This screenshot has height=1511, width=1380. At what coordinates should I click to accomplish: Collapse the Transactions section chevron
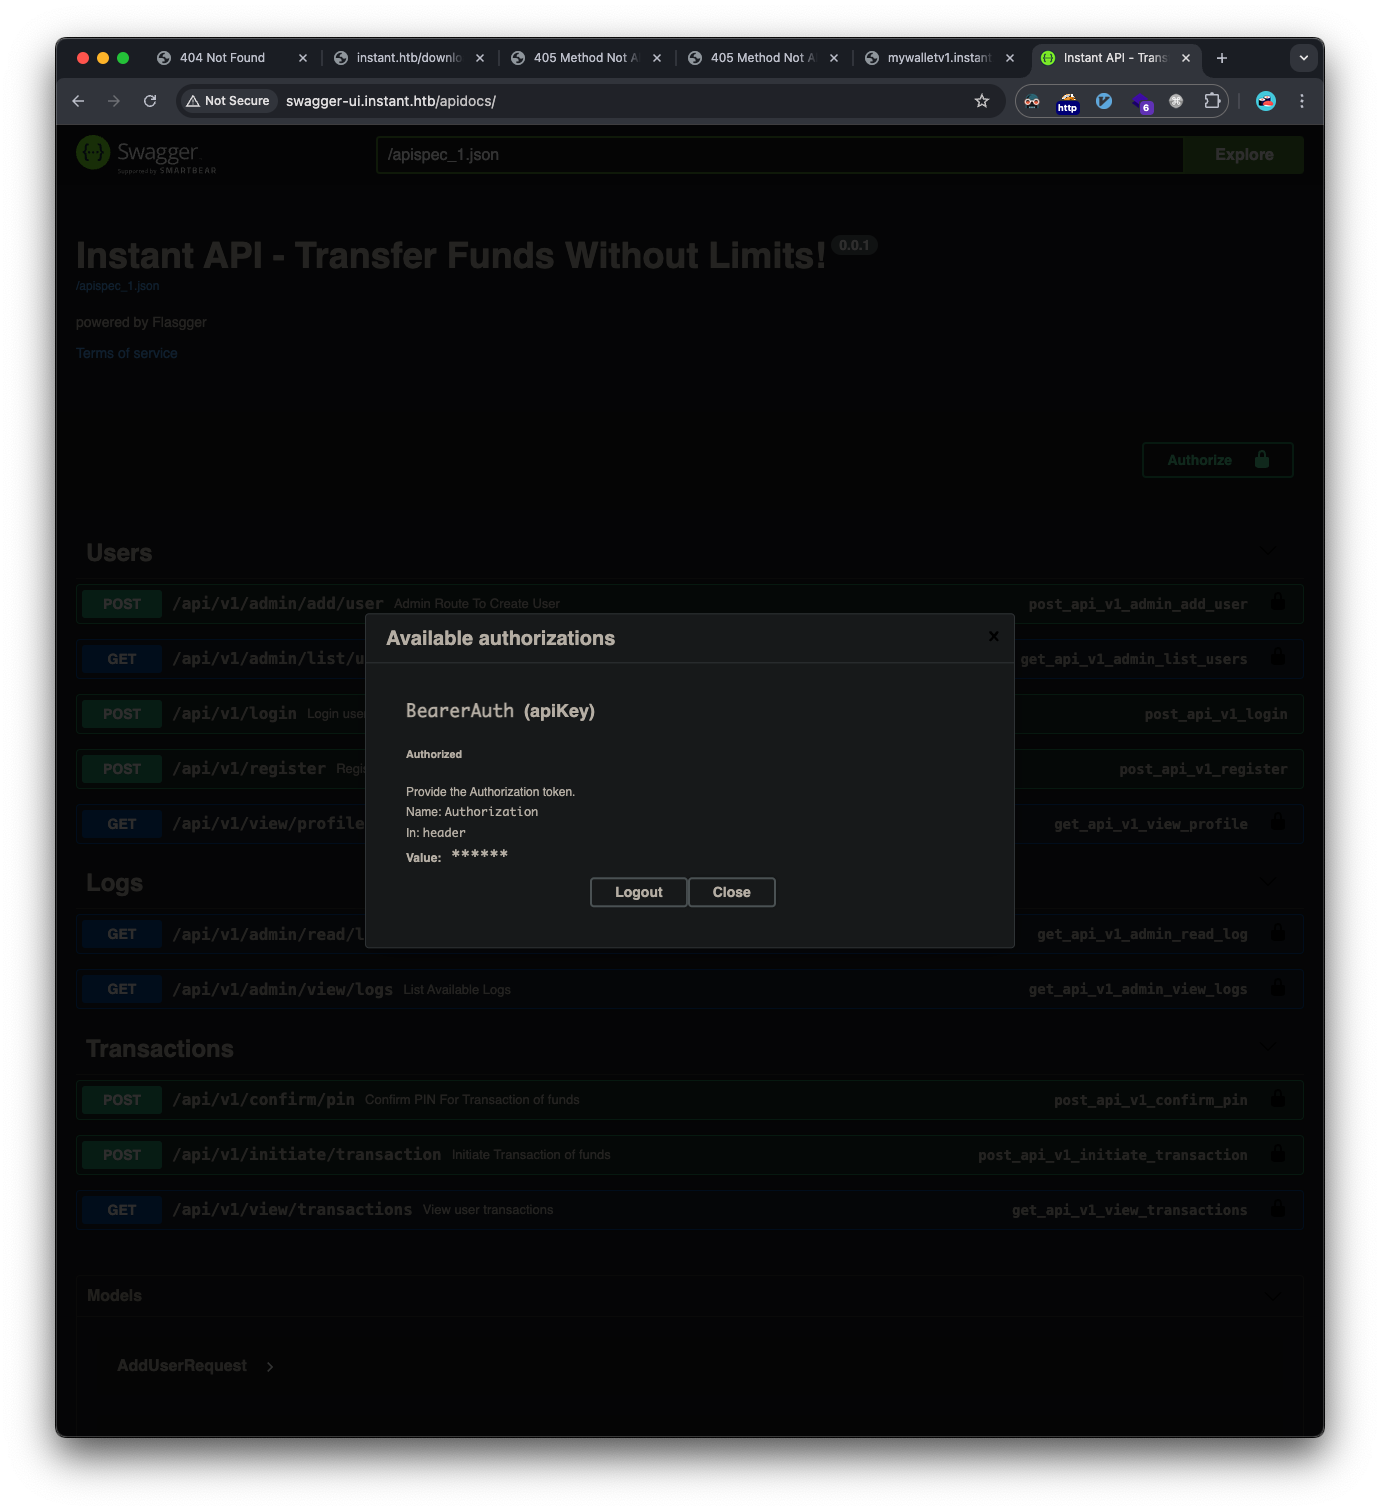[1268, 1047]
